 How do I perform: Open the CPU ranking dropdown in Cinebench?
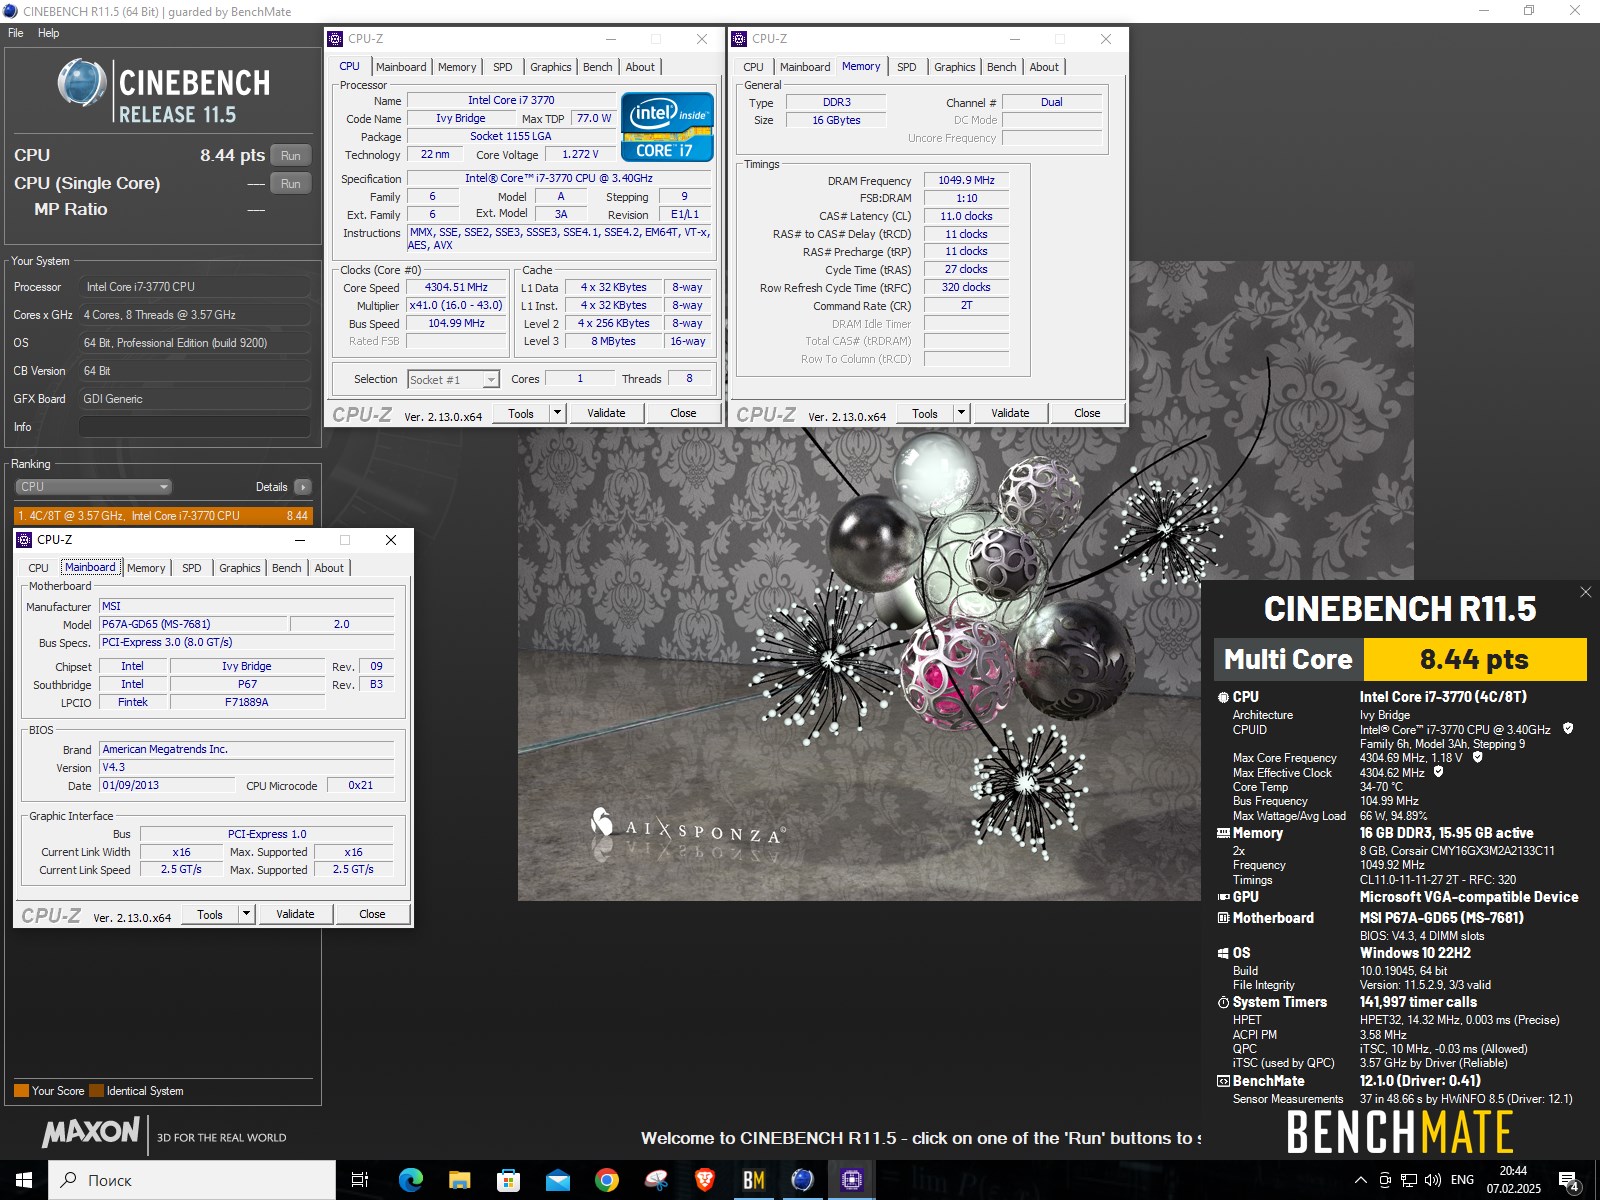pyautogui.click(x=94, y=487)
